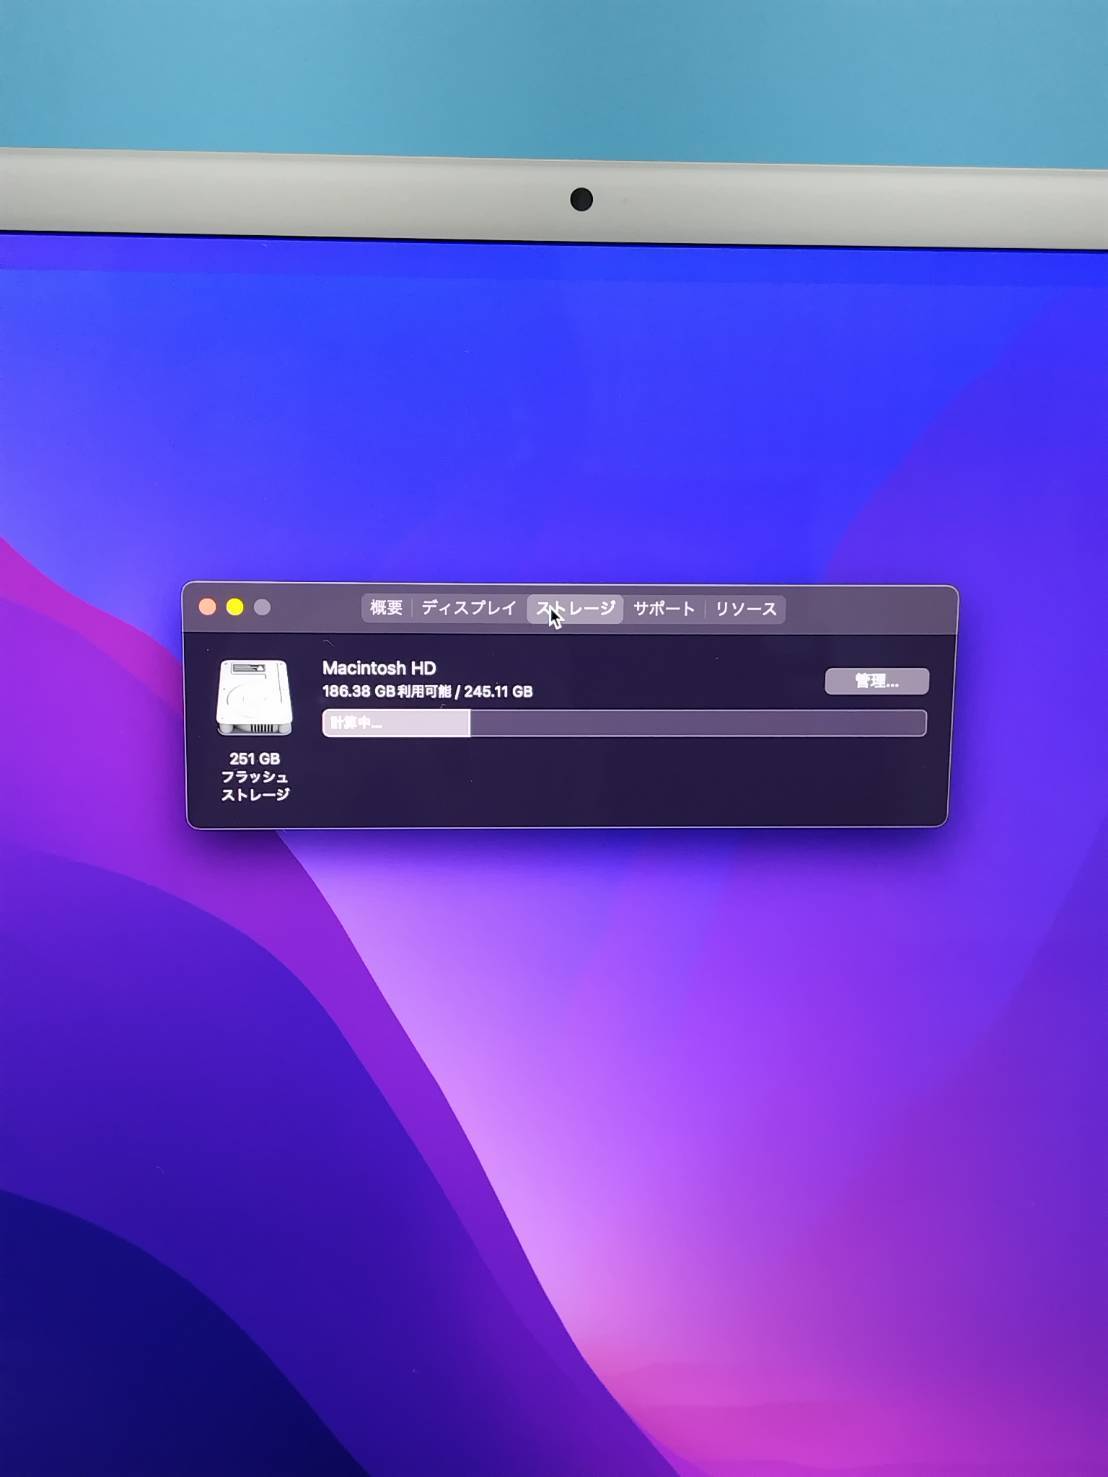Screen dimensions: 1108x1477
Task: Click the 計算中 used portion of storage bar
Action: click(396, 723)
